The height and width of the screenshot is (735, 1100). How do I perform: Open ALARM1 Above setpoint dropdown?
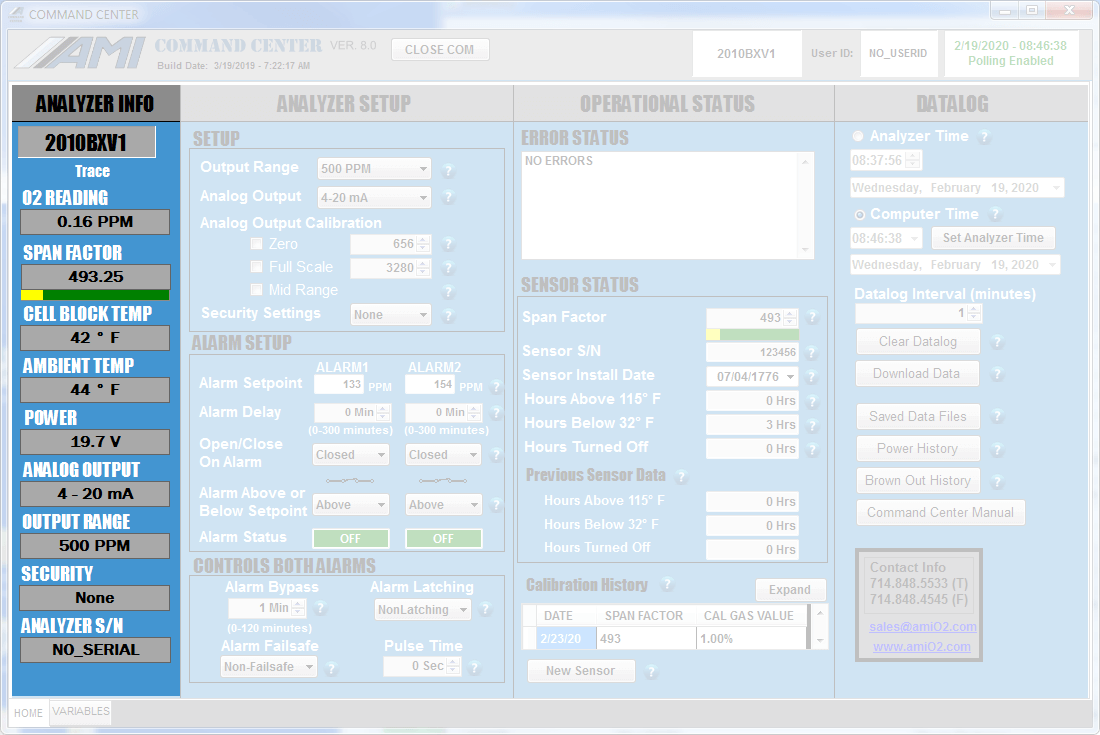pyautogui.click(x=351, y=505)
